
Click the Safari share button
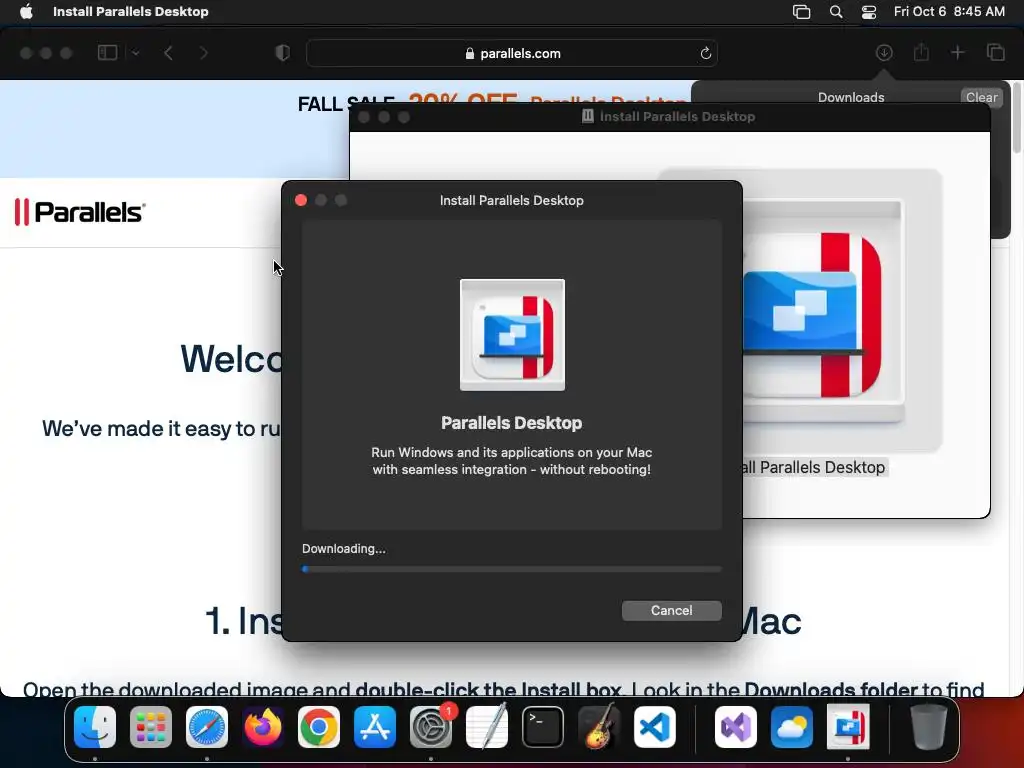921,52
